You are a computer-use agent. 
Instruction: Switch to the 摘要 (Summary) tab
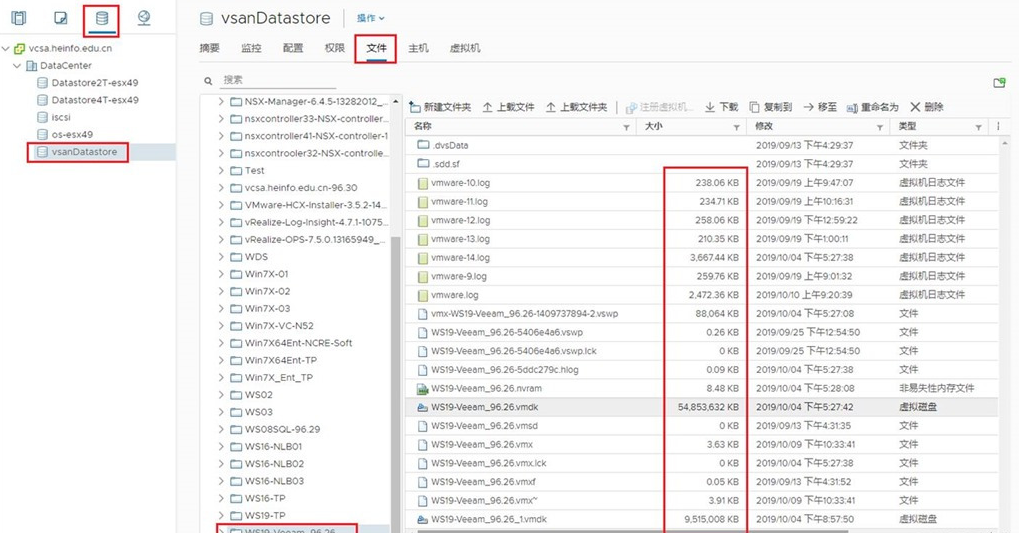point(210,48)
